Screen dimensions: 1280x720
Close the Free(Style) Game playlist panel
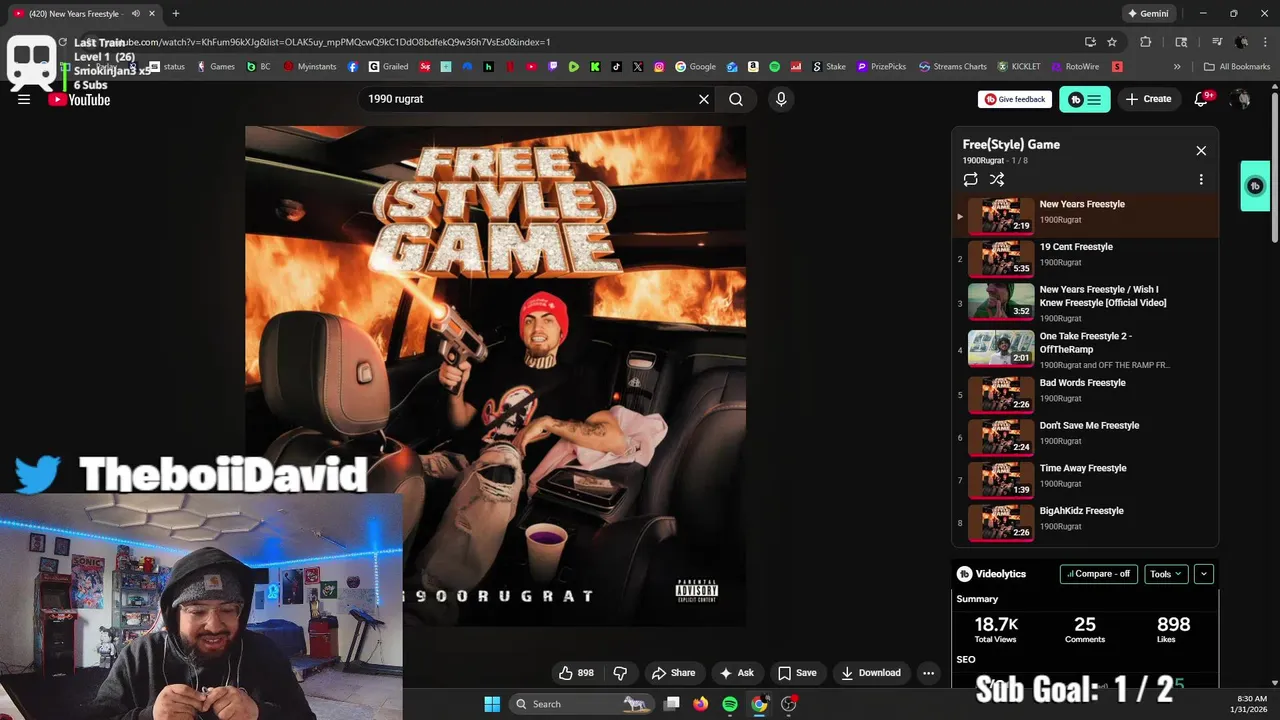pyautogui.click(x=1201, y=151)
